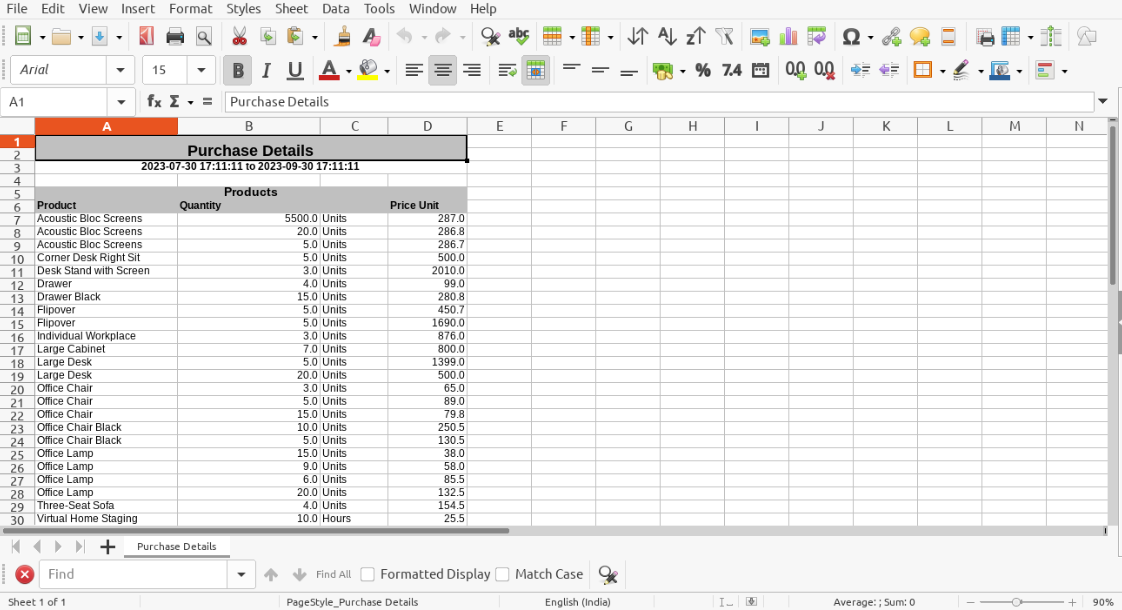1122x610 pixels.
Task: Click the zoom slider in status bar
Action: point(1016,602)
